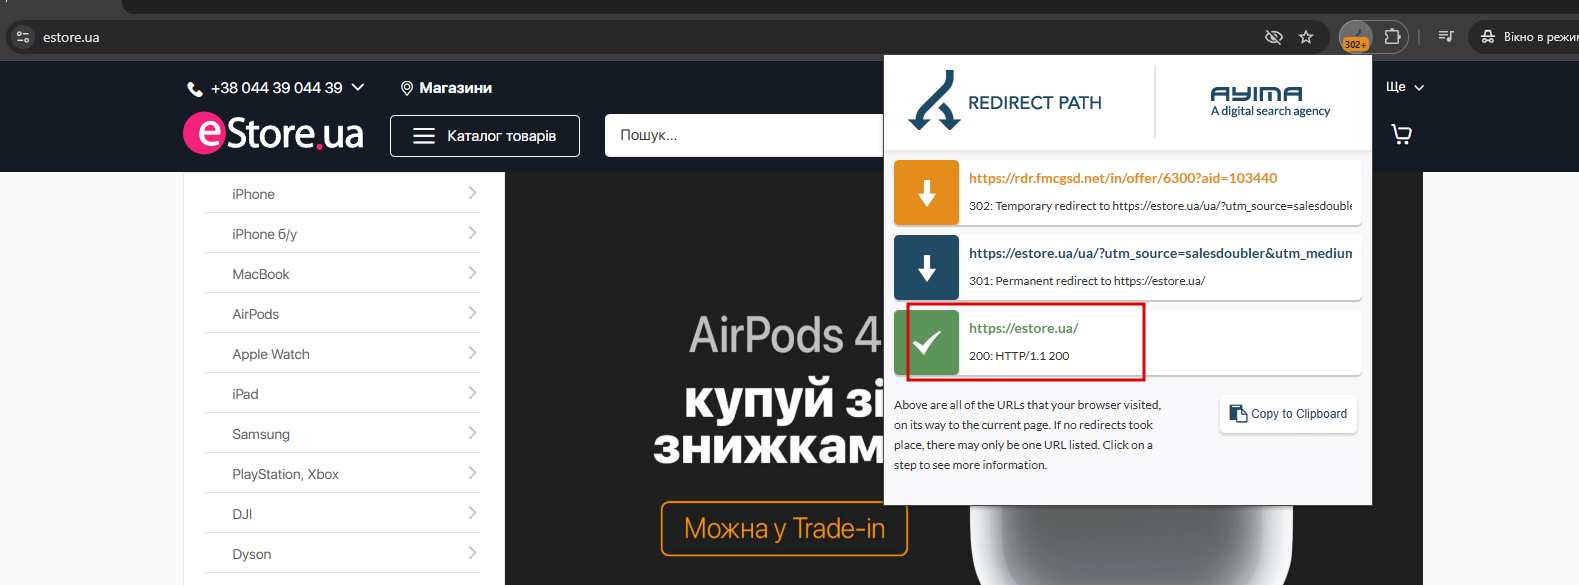Expand the chevron on MacBook row
This screenshot has height=585, width=1579.
472,273
